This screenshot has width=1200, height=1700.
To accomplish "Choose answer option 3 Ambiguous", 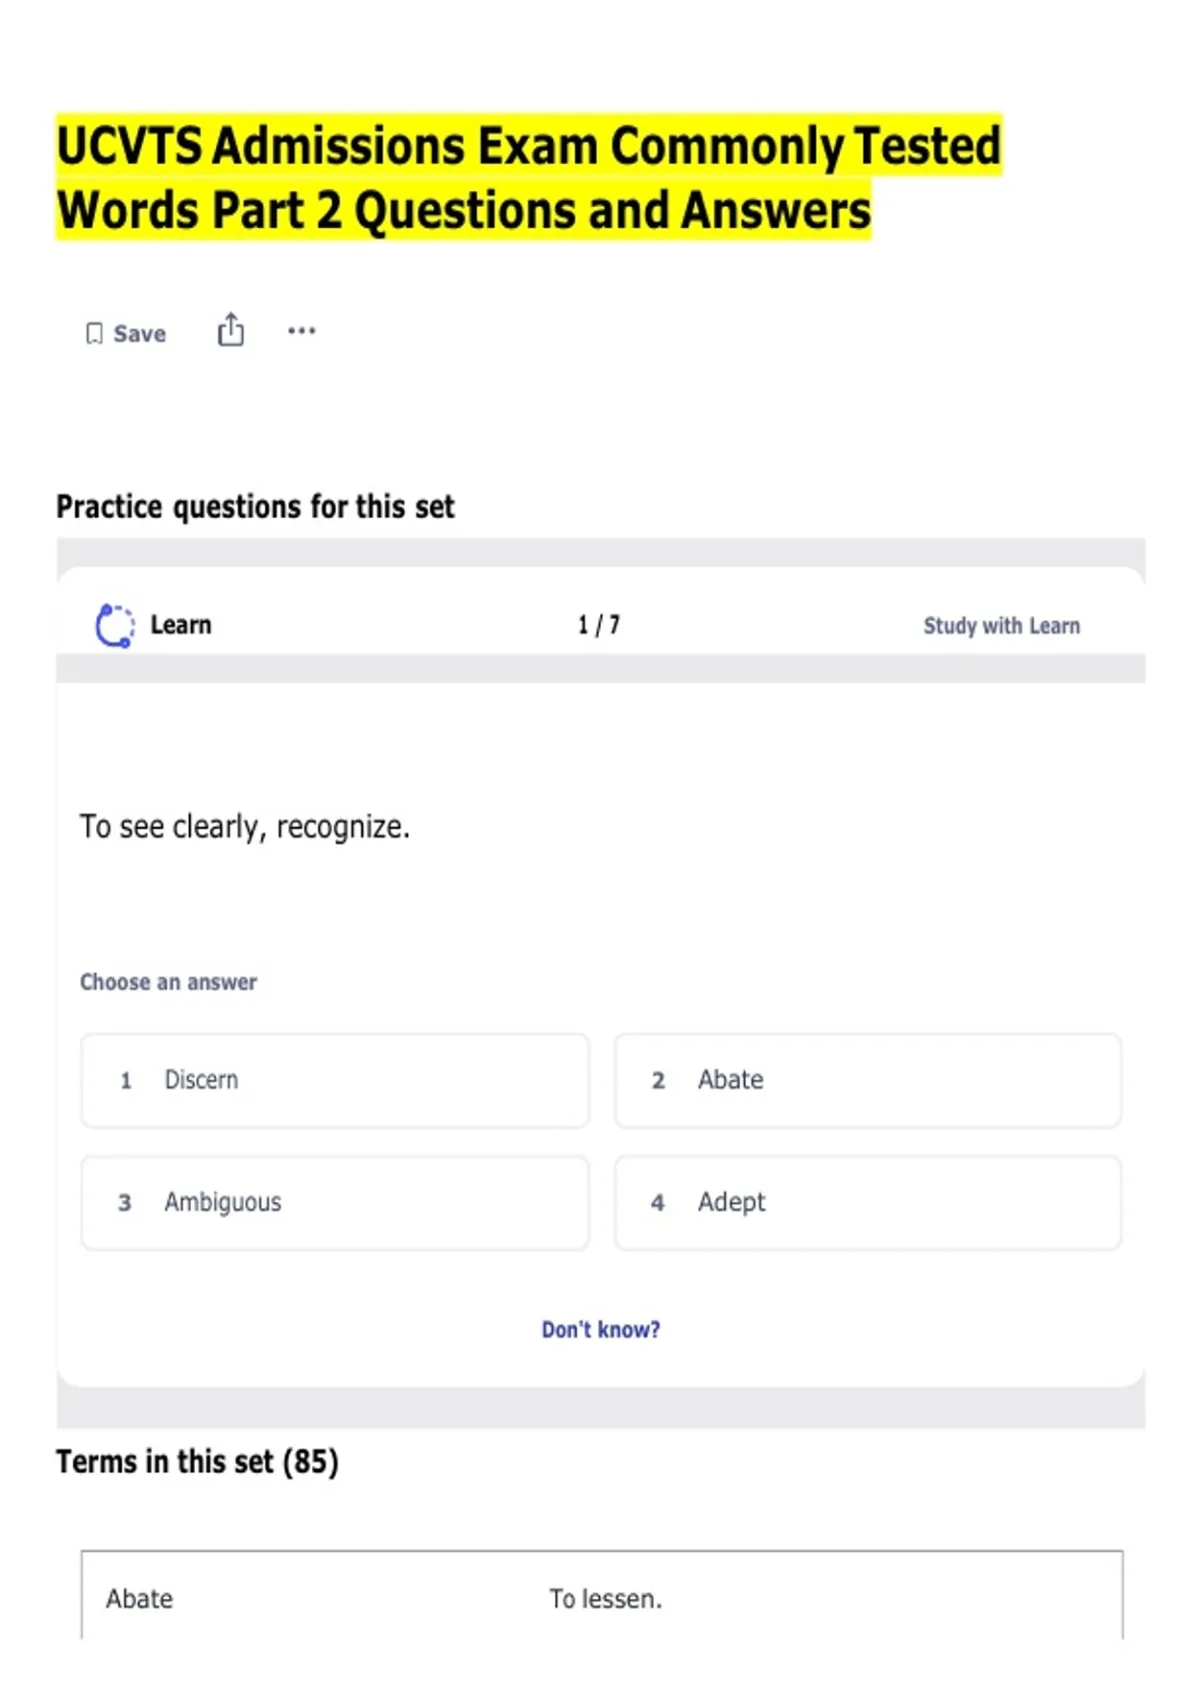I will coord(335,1203).
